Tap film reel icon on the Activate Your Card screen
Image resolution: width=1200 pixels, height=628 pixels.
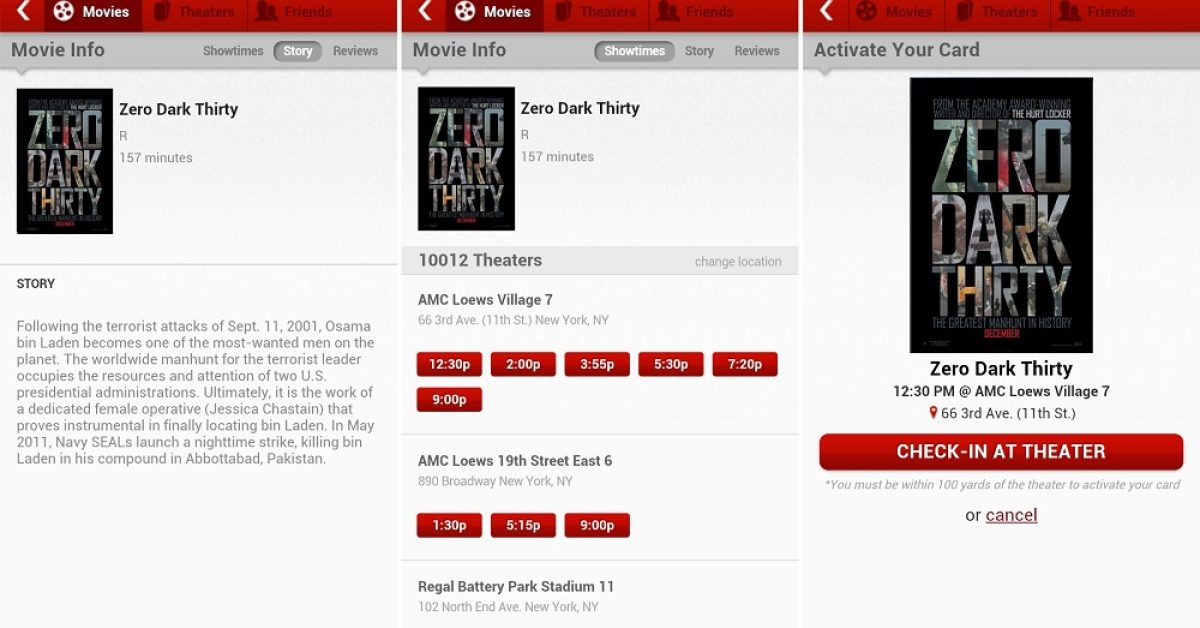866,12
